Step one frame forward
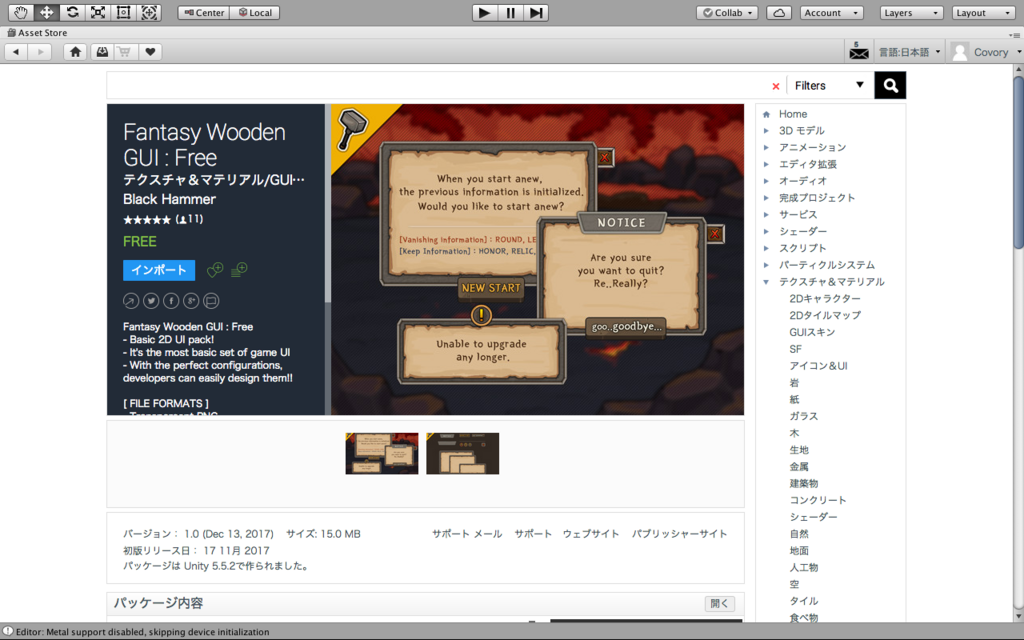 pyautogui.click(x=536, y=12)
